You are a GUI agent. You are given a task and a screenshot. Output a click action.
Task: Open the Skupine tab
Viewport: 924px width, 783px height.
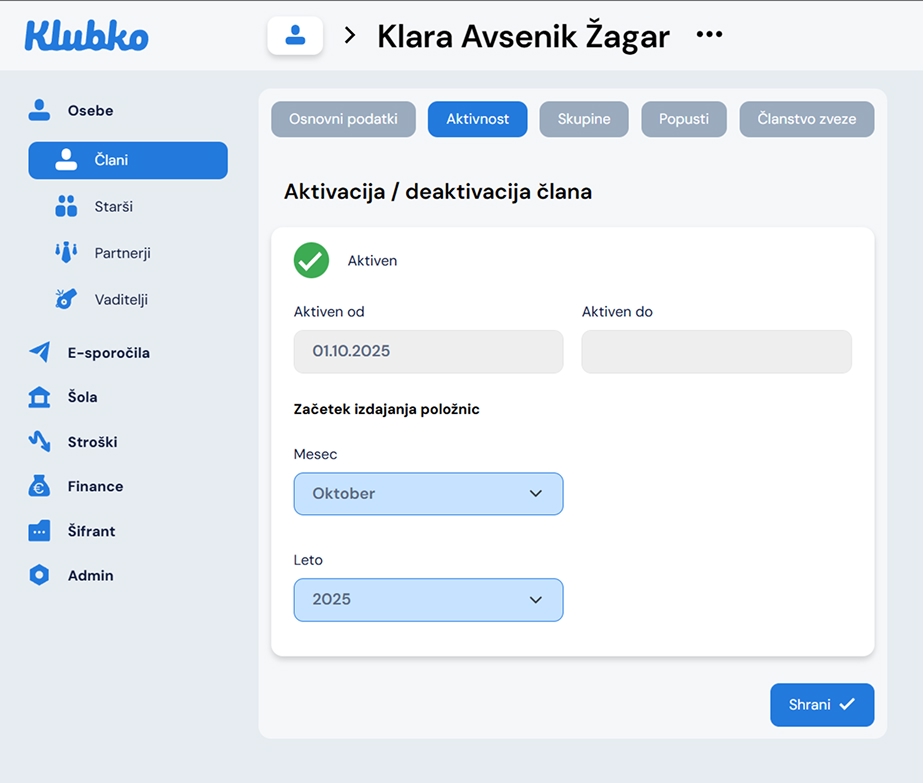(584, 119)
